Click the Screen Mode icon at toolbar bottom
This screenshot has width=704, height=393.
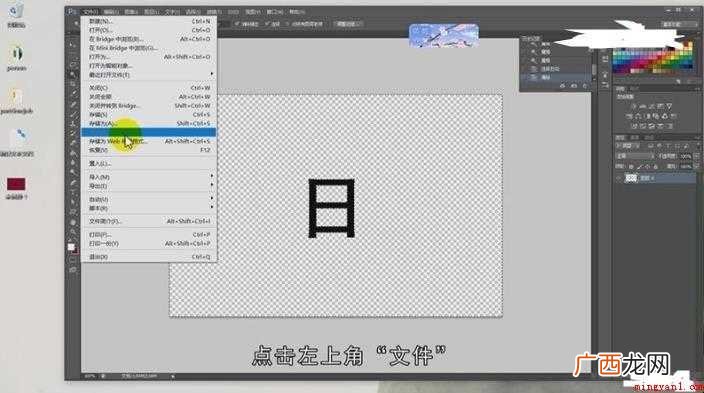(73, 270)
